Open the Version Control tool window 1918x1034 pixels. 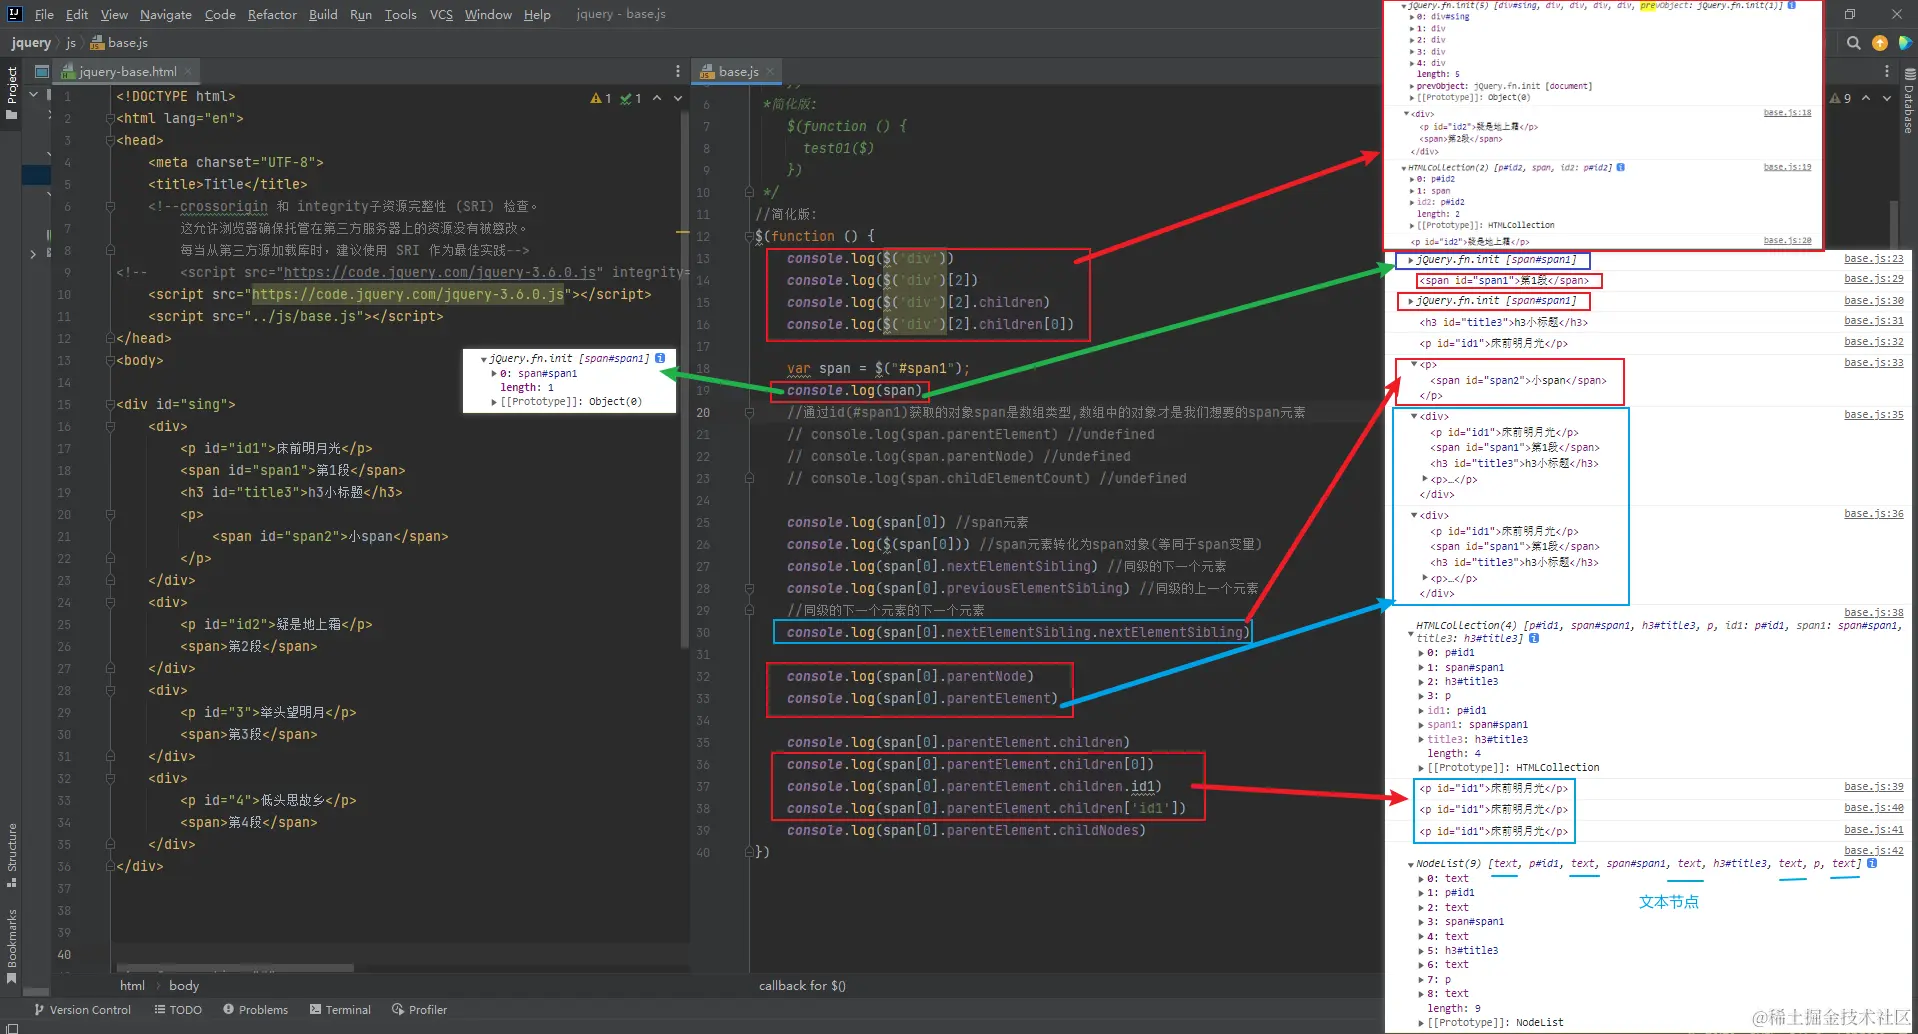point(83,1010)
